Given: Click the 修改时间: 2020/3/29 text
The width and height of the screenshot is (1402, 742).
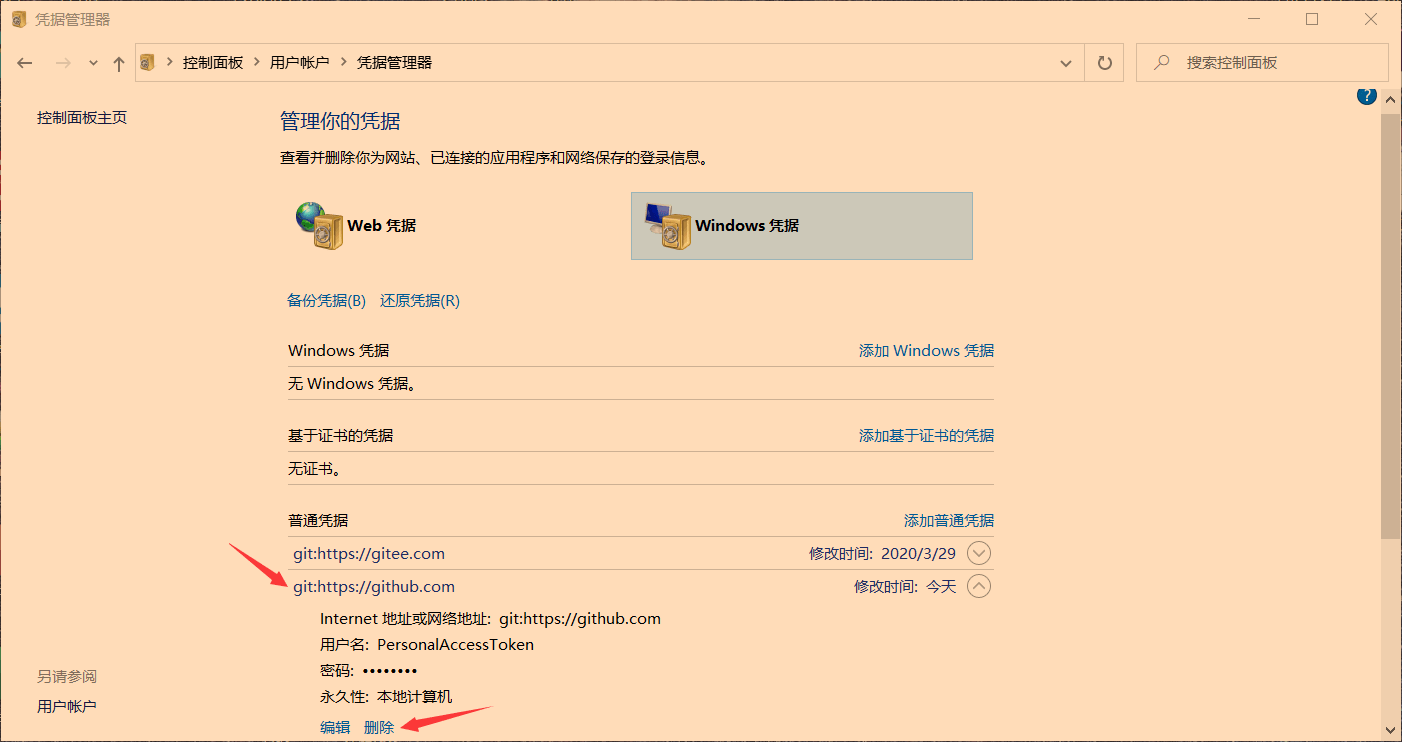Looking at the screenshot, I should (882, 553).
